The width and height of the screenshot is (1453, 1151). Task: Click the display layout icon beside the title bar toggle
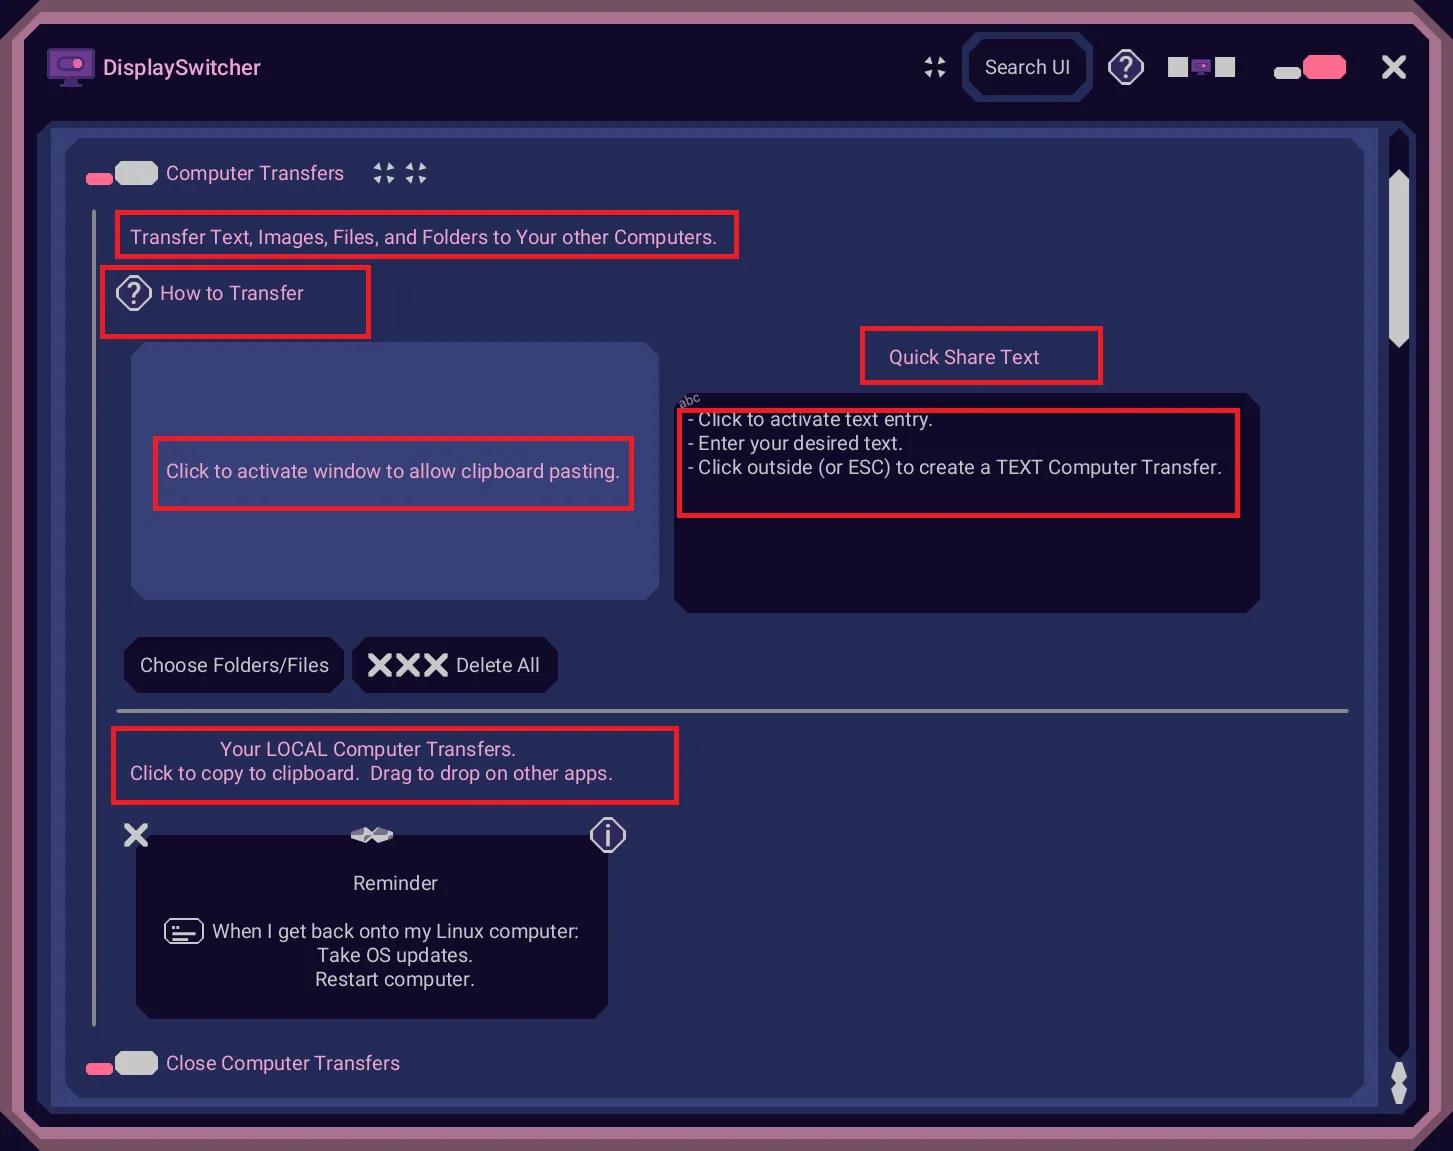coord(1202,67)
